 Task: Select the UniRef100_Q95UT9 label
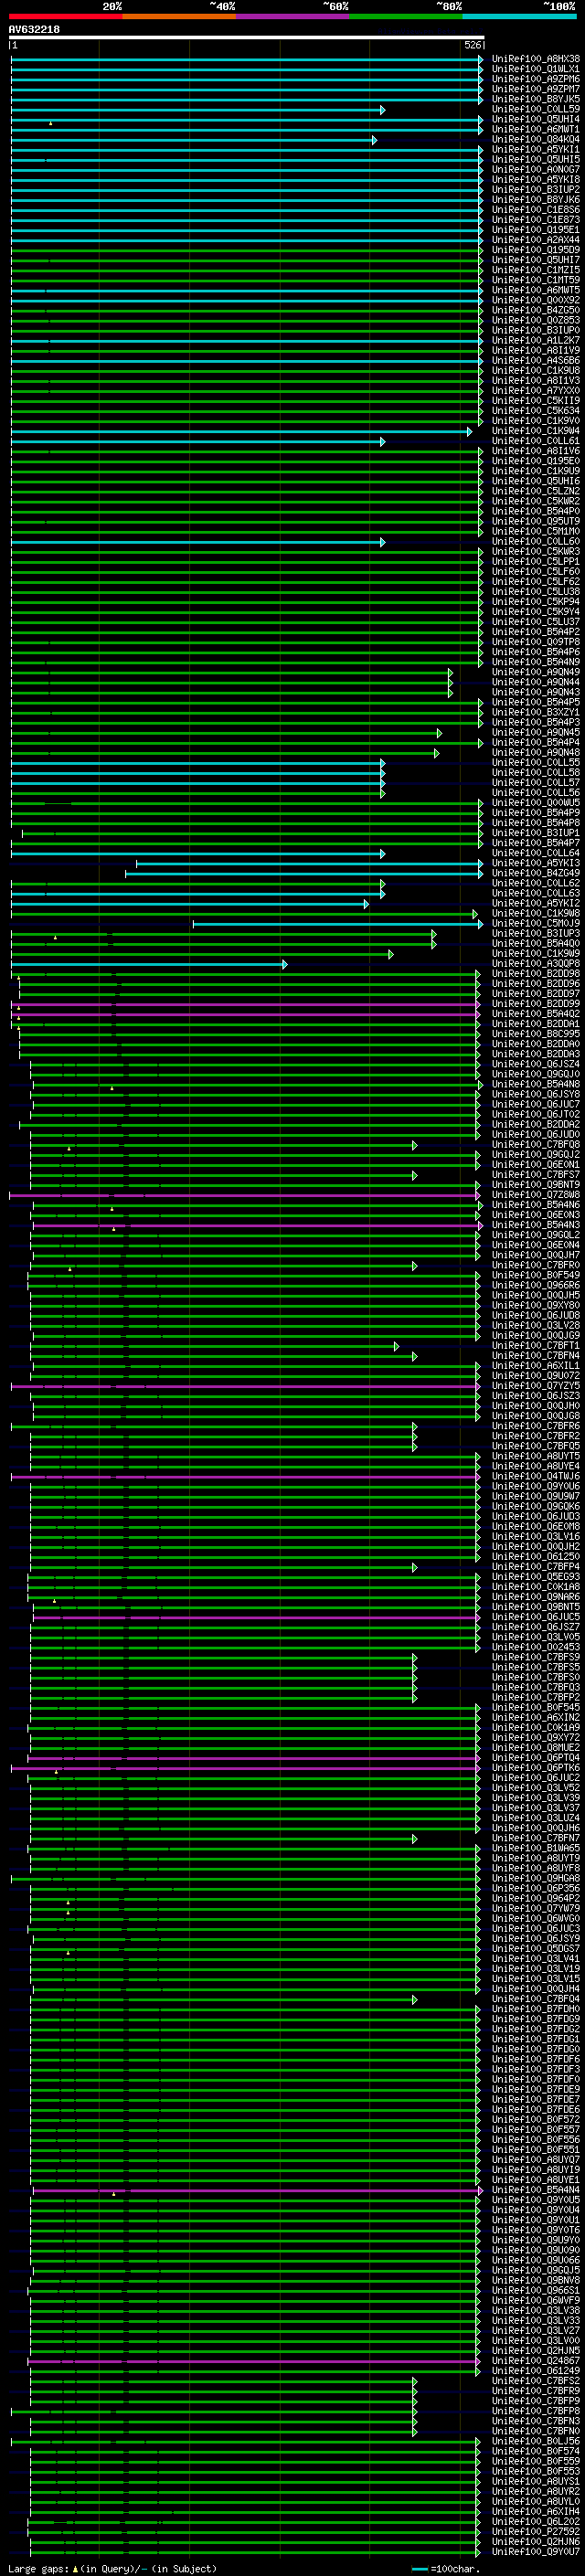click(535, 522)
